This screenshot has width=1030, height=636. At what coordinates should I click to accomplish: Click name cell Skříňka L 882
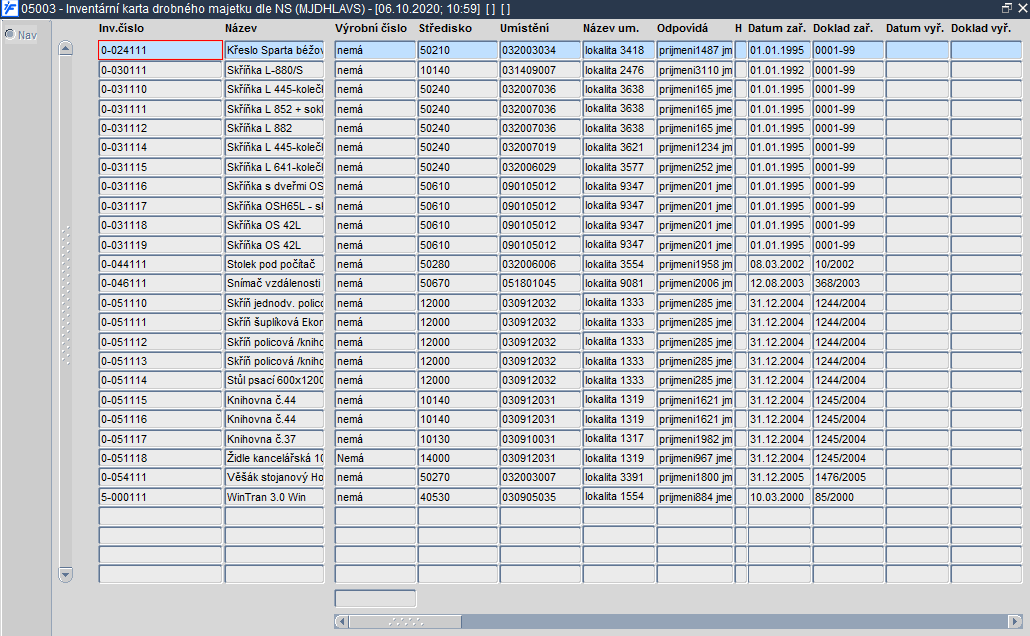[275, 128]
